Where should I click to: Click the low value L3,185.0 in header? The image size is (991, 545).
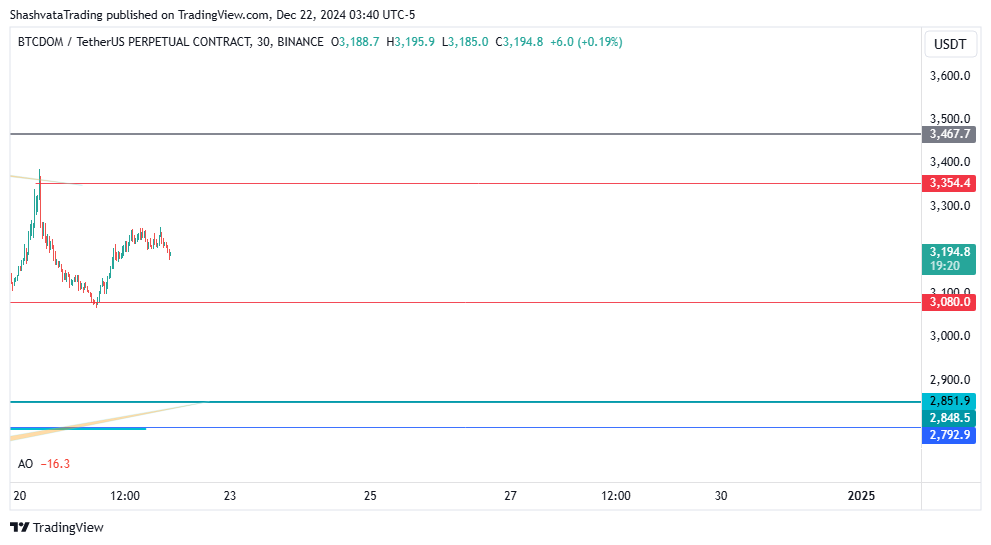[465, 42]
